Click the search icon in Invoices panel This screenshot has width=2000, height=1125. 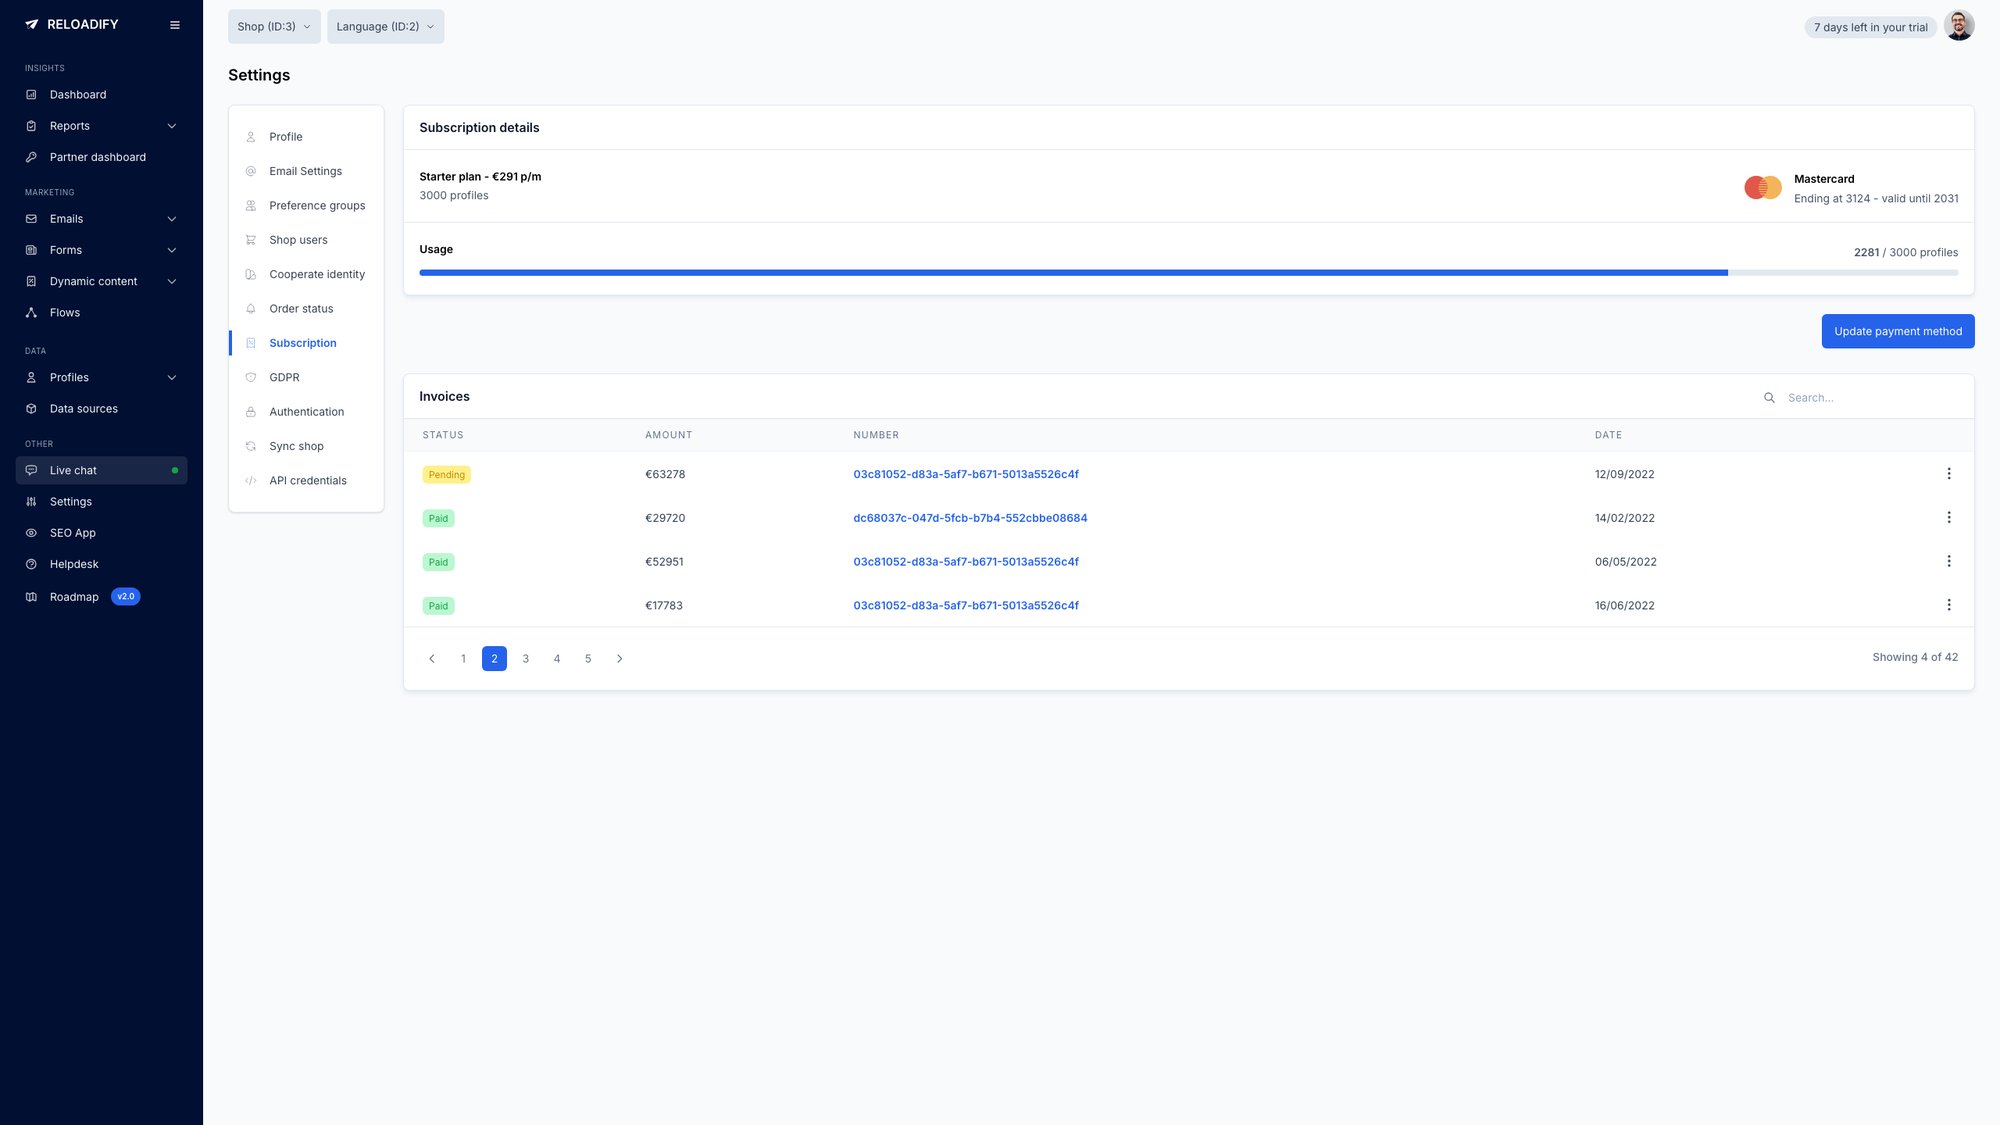coord(1770,397)
